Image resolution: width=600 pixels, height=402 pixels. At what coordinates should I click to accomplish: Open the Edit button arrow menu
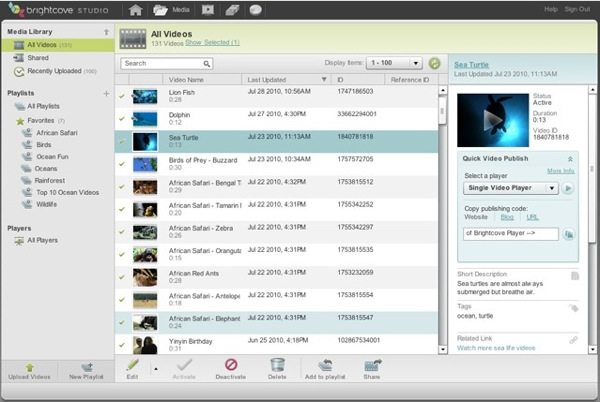click(x=156, y=369)
